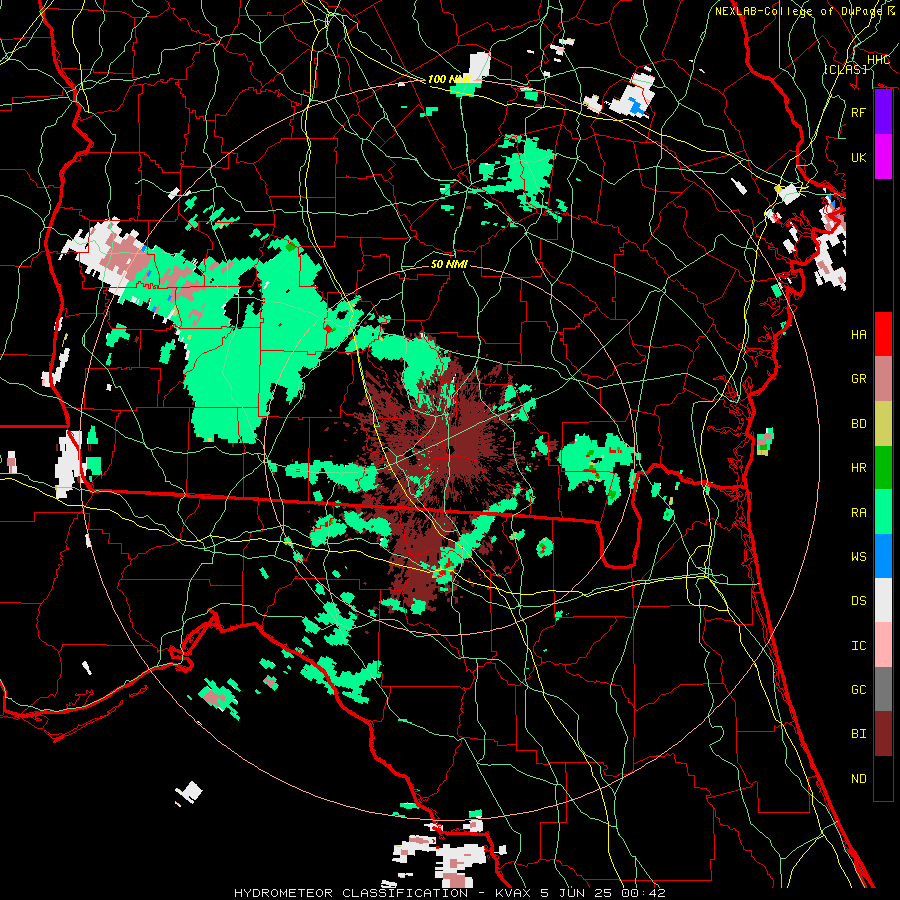The height and width of the screenshot is (900, 900).
Task: Click the '[CLAS]' units label
Action: click(x=845, y=69)
